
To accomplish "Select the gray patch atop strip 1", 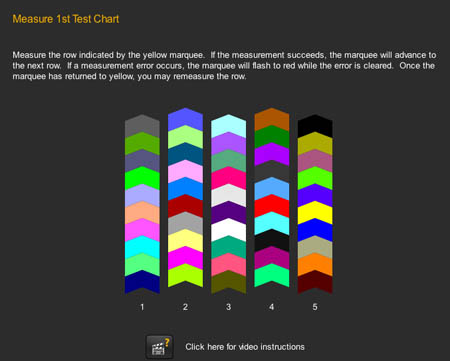I will pyautogui.click(x=142, y=127).
